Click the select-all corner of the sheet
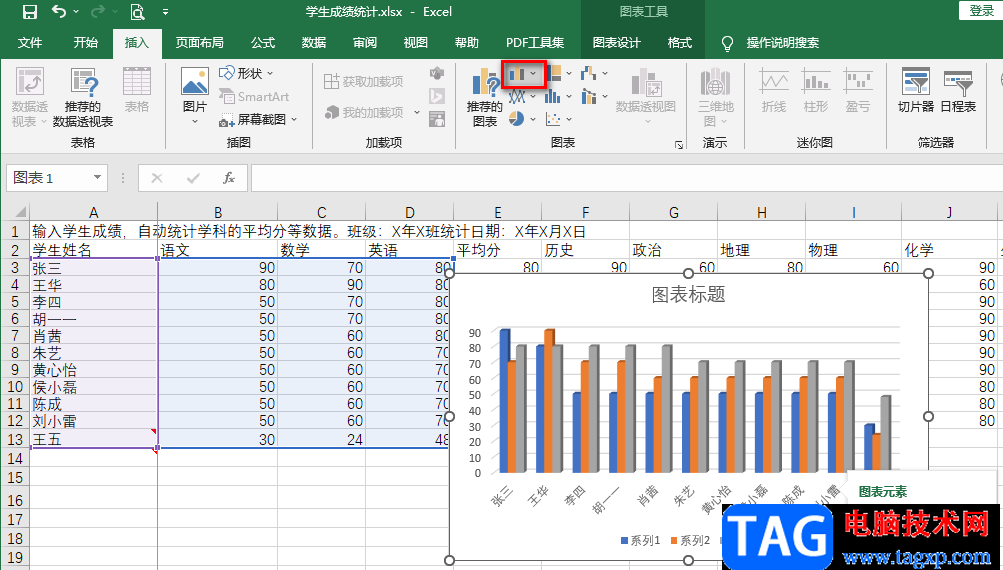This screenshot has height=570, width=1003. click(15, 212)
